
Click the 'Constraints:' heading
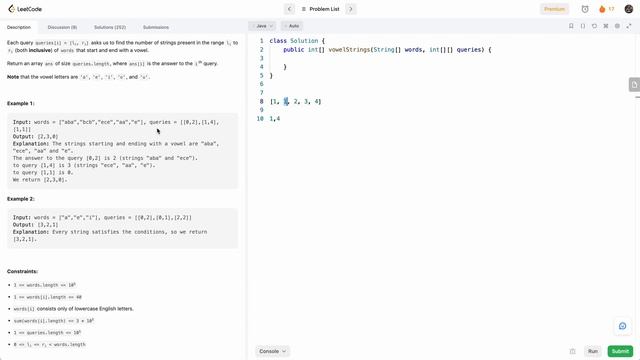coord(22,271)
